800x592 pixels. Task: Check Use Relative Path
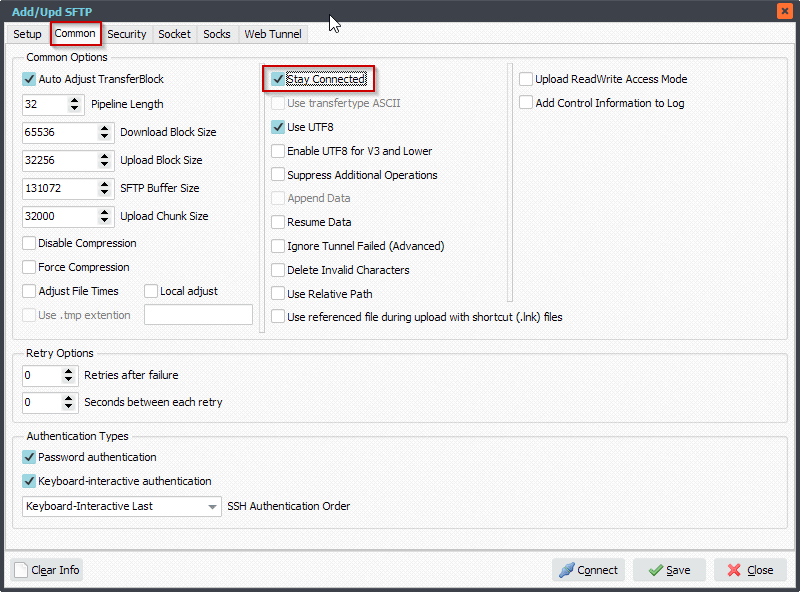[x=276, y=293]
